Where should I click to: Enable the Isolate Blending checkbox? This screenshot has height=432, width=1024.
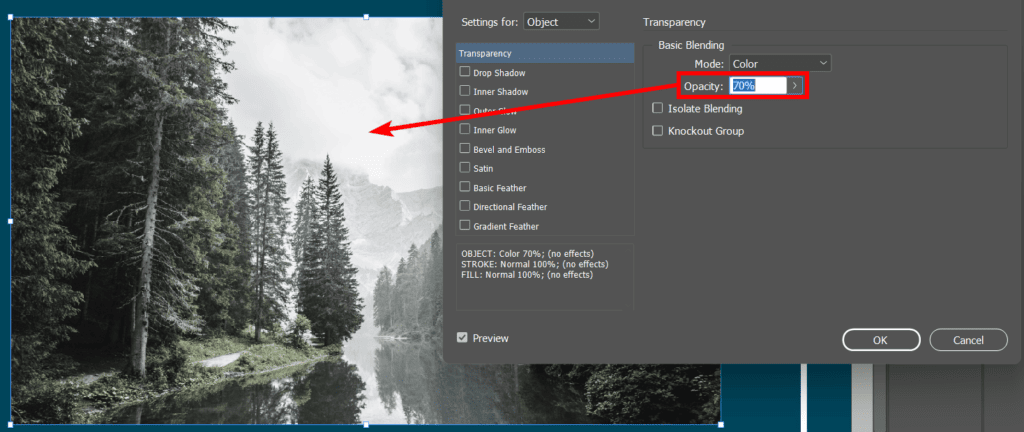tap(657, 108)
